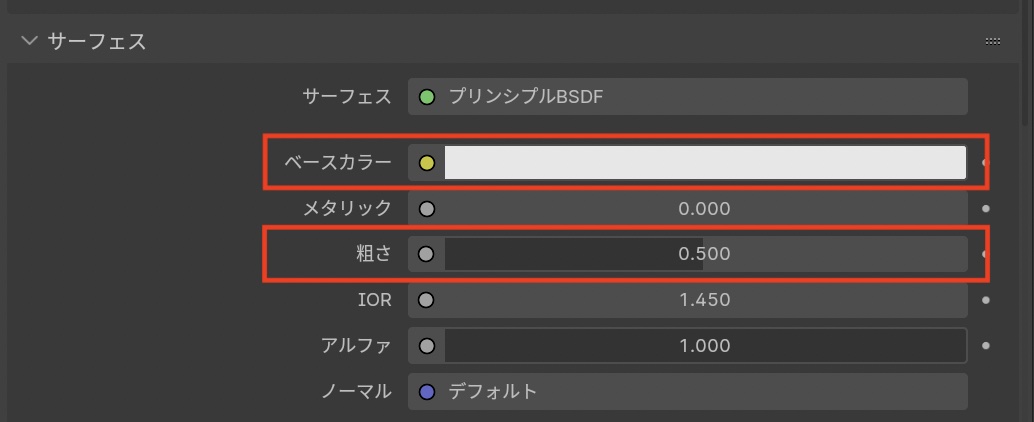Open the white ベースカラー color swatch

click(x=705, y=163)
